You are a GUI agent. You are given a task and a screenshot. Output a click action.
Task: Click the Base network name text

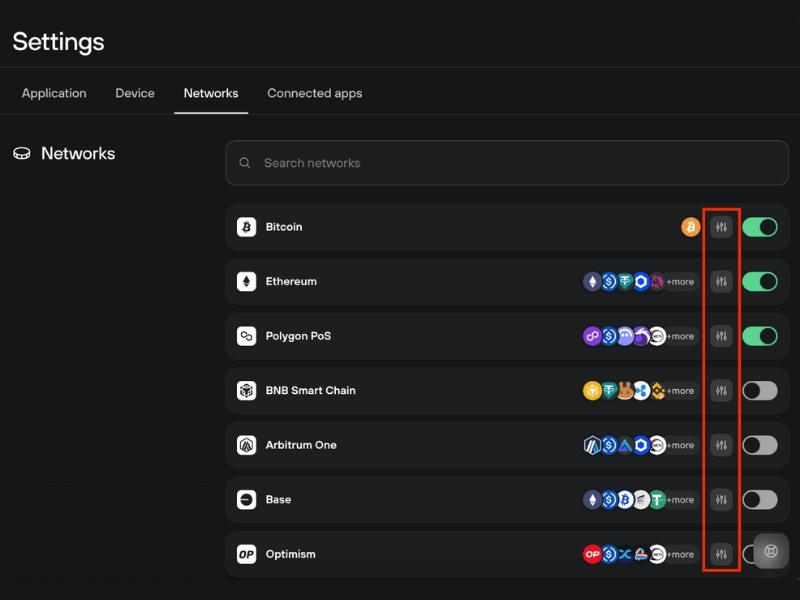[278, 500]
